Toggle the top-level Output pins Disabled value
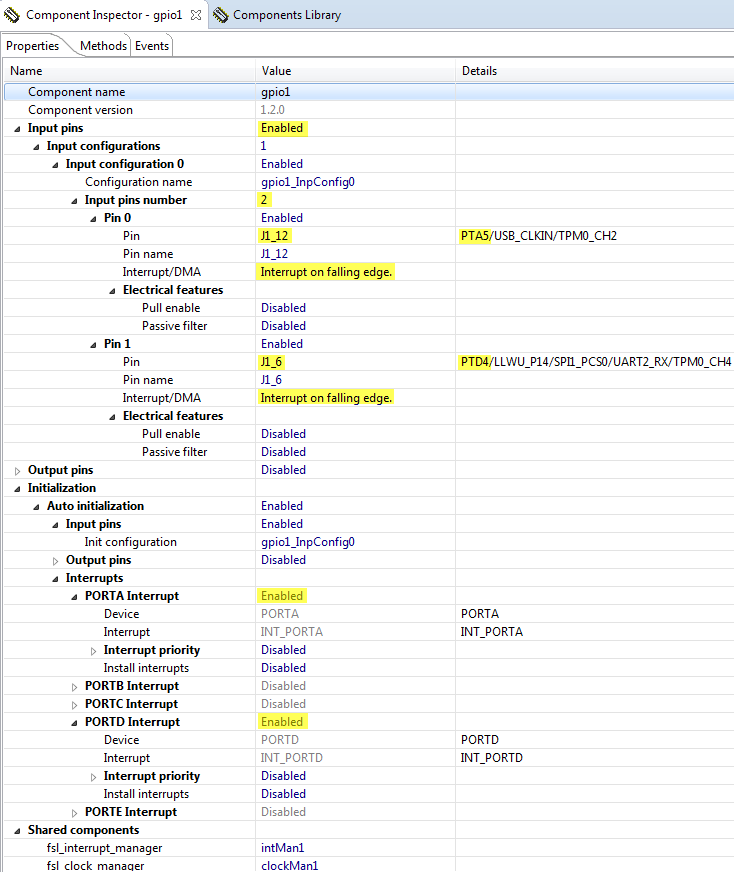The width and height of the screenshot is (734, 872). (284, 470)
